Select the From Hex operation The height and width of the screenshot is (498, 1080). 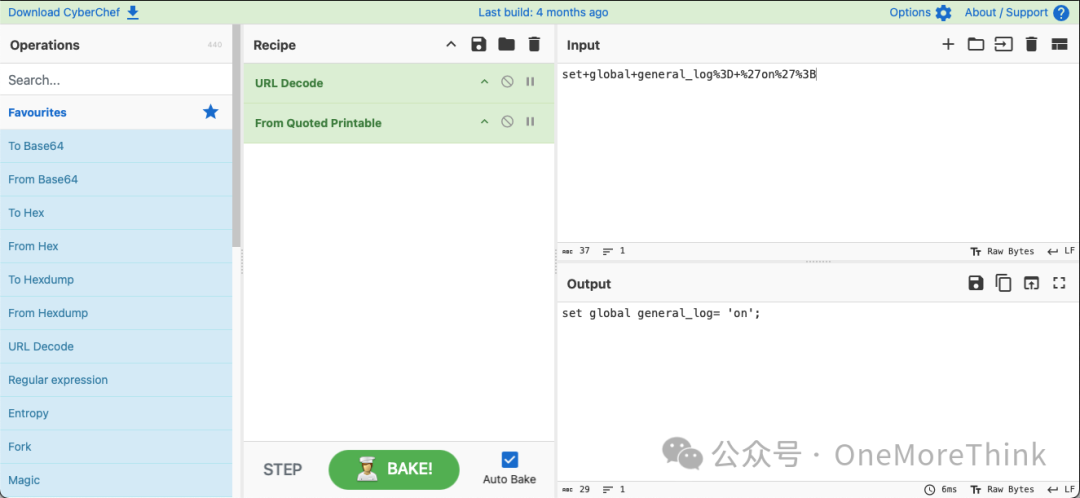coord(116,247)
